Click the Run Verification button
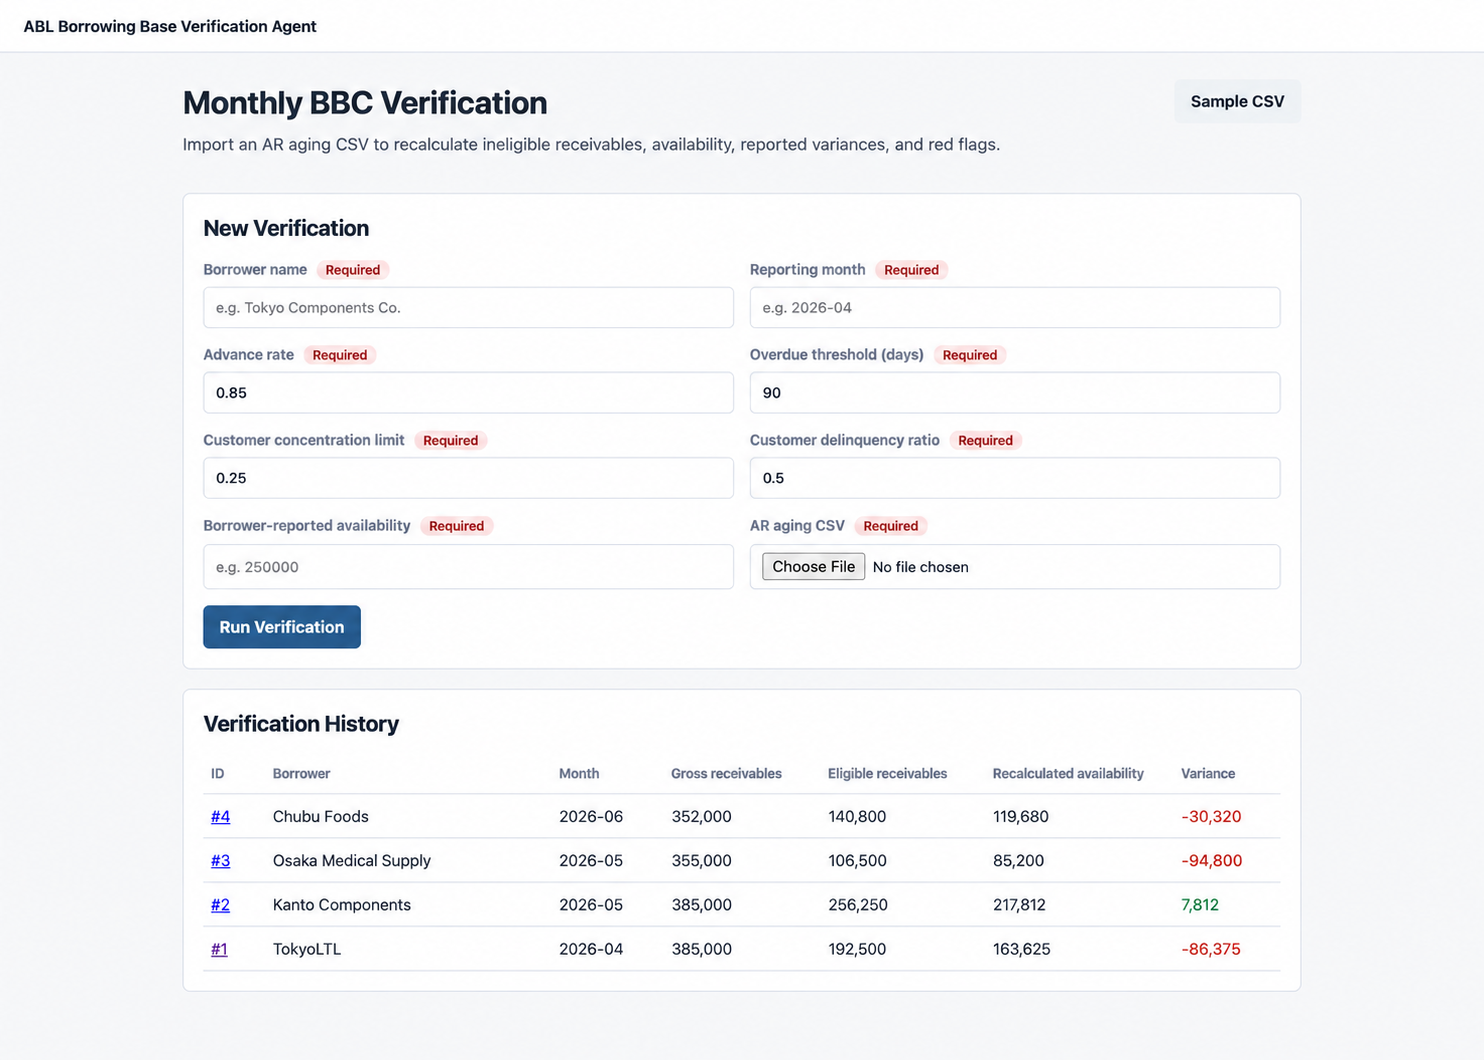This screenshot has width=1484, height=1060. pyautogui.click(x=282, y=627)
